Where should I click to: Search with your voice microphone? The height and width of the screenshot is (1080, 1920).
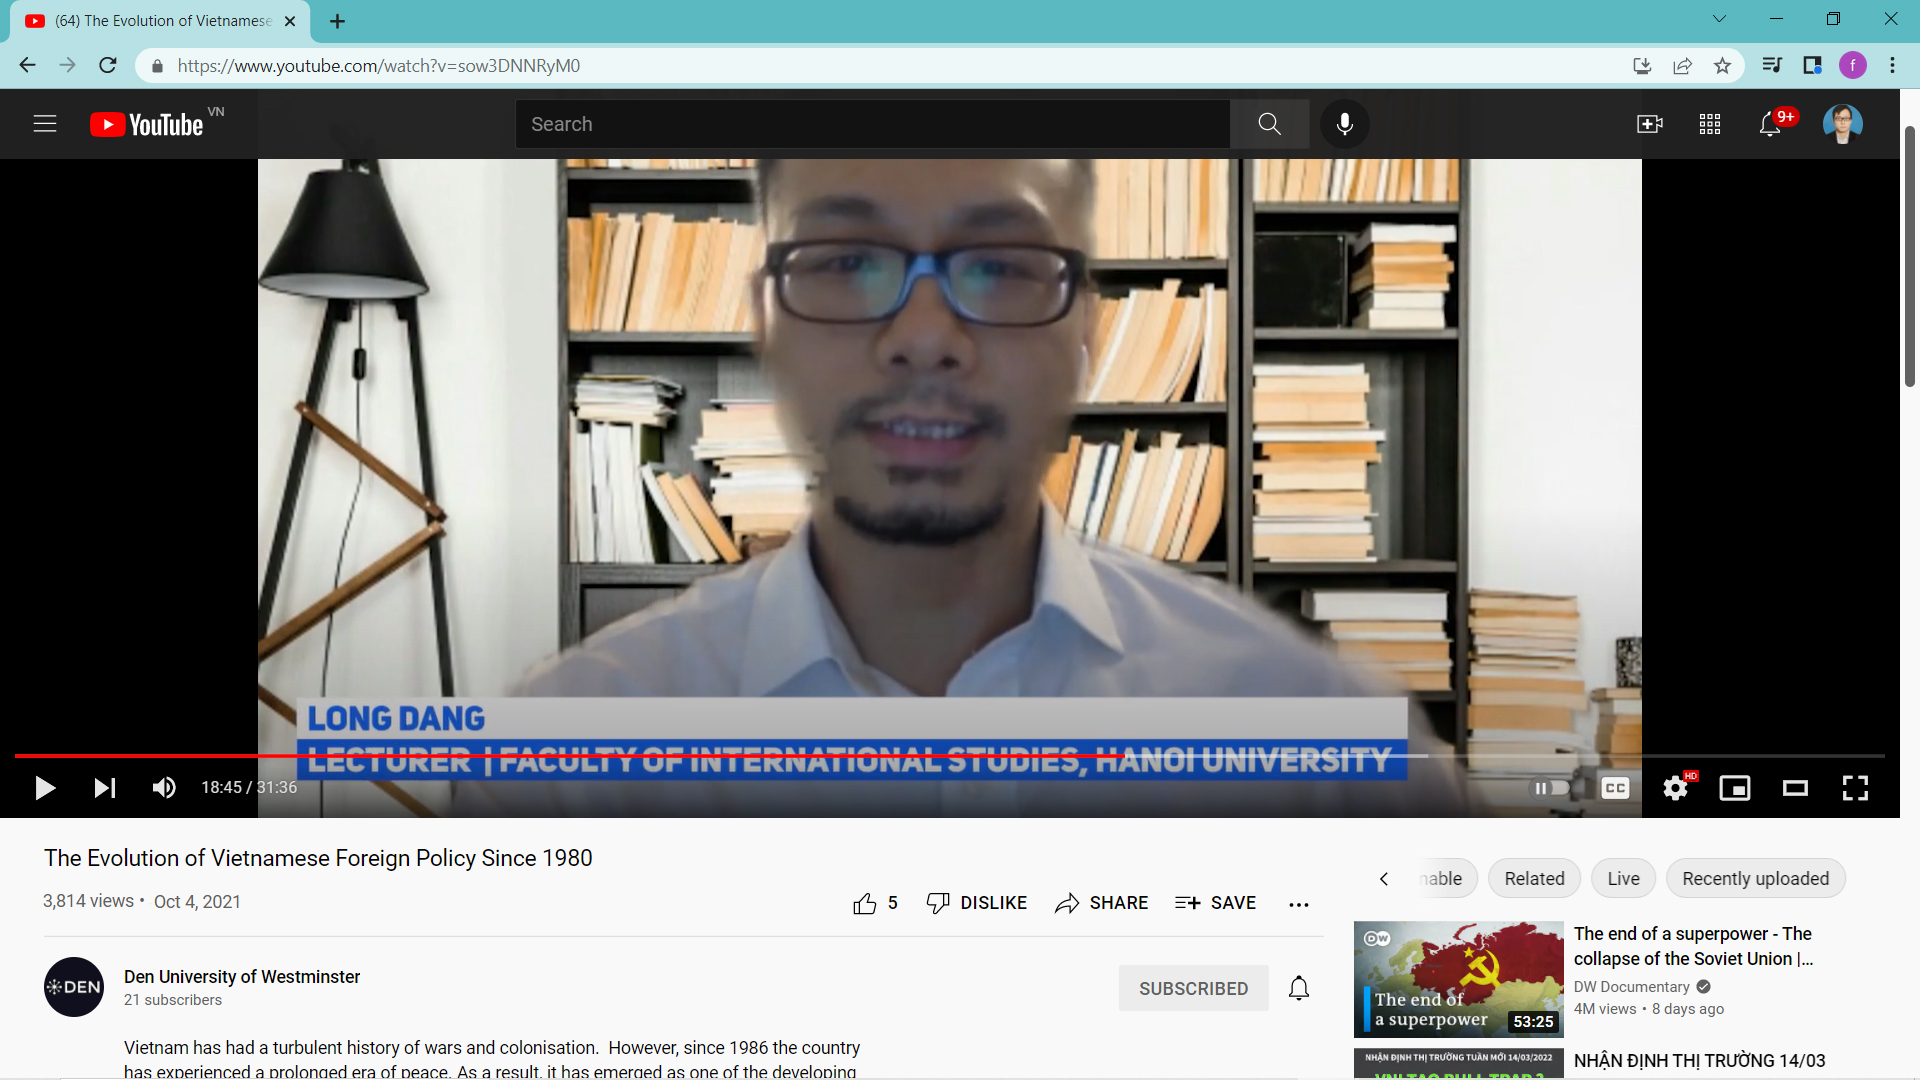tap(1345, 124)
